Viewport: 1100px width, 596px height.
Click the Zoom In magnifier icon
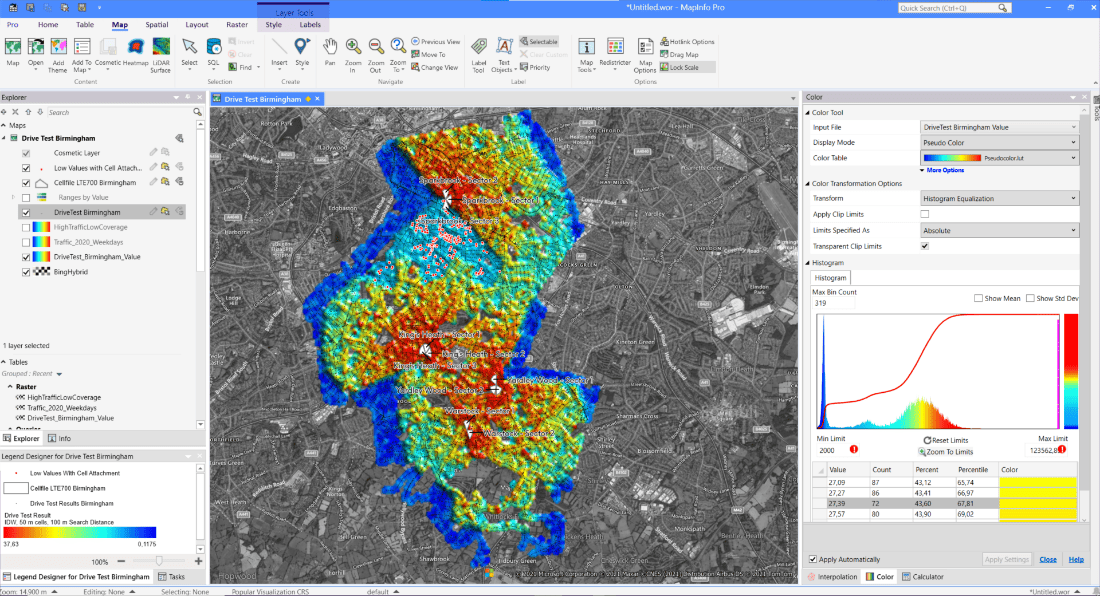(353, 48)
